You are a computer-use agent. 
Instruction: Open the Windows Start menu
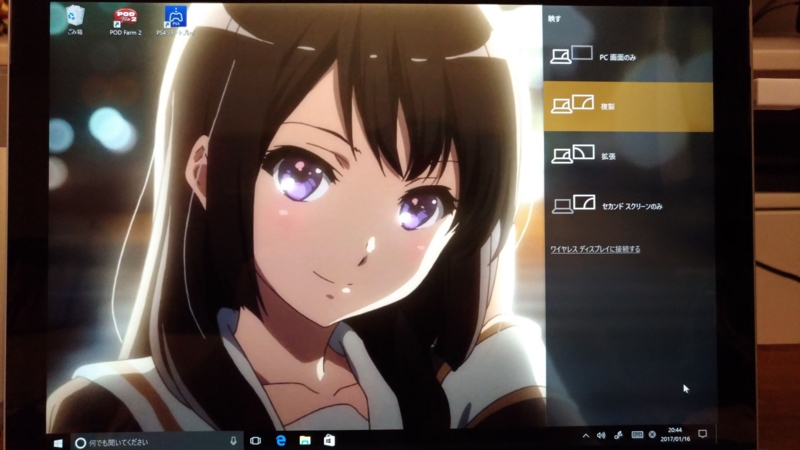pos(58,443)
